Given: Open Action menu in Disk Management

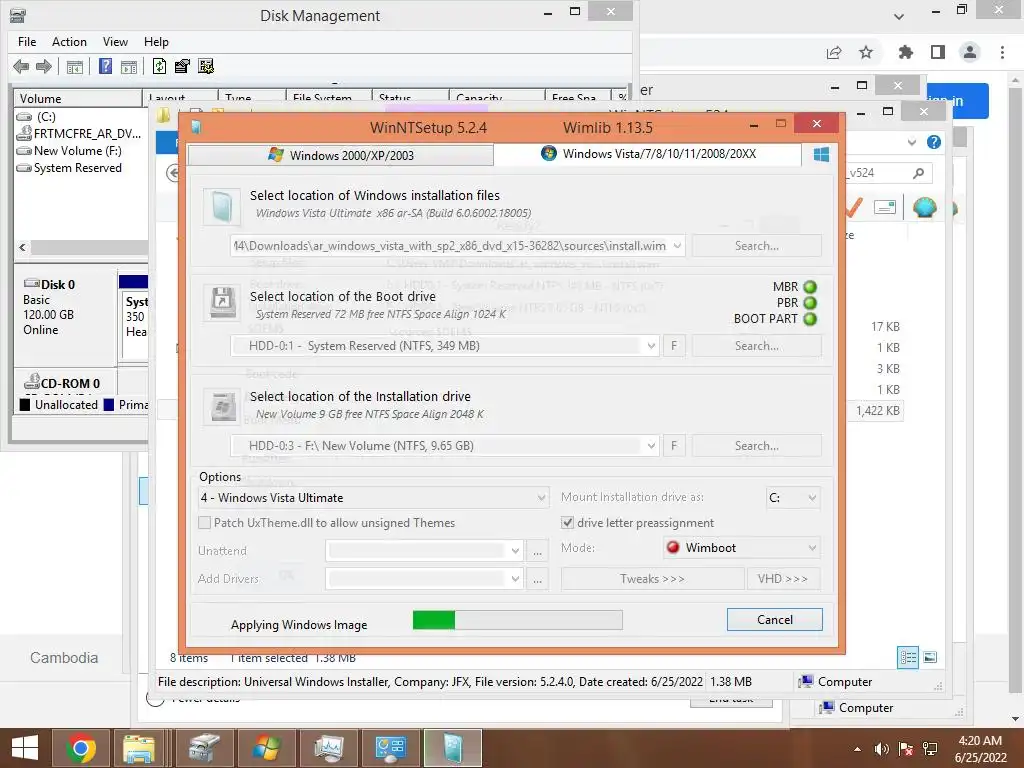Looking at the screenshot, I should [x=69, y=42].
